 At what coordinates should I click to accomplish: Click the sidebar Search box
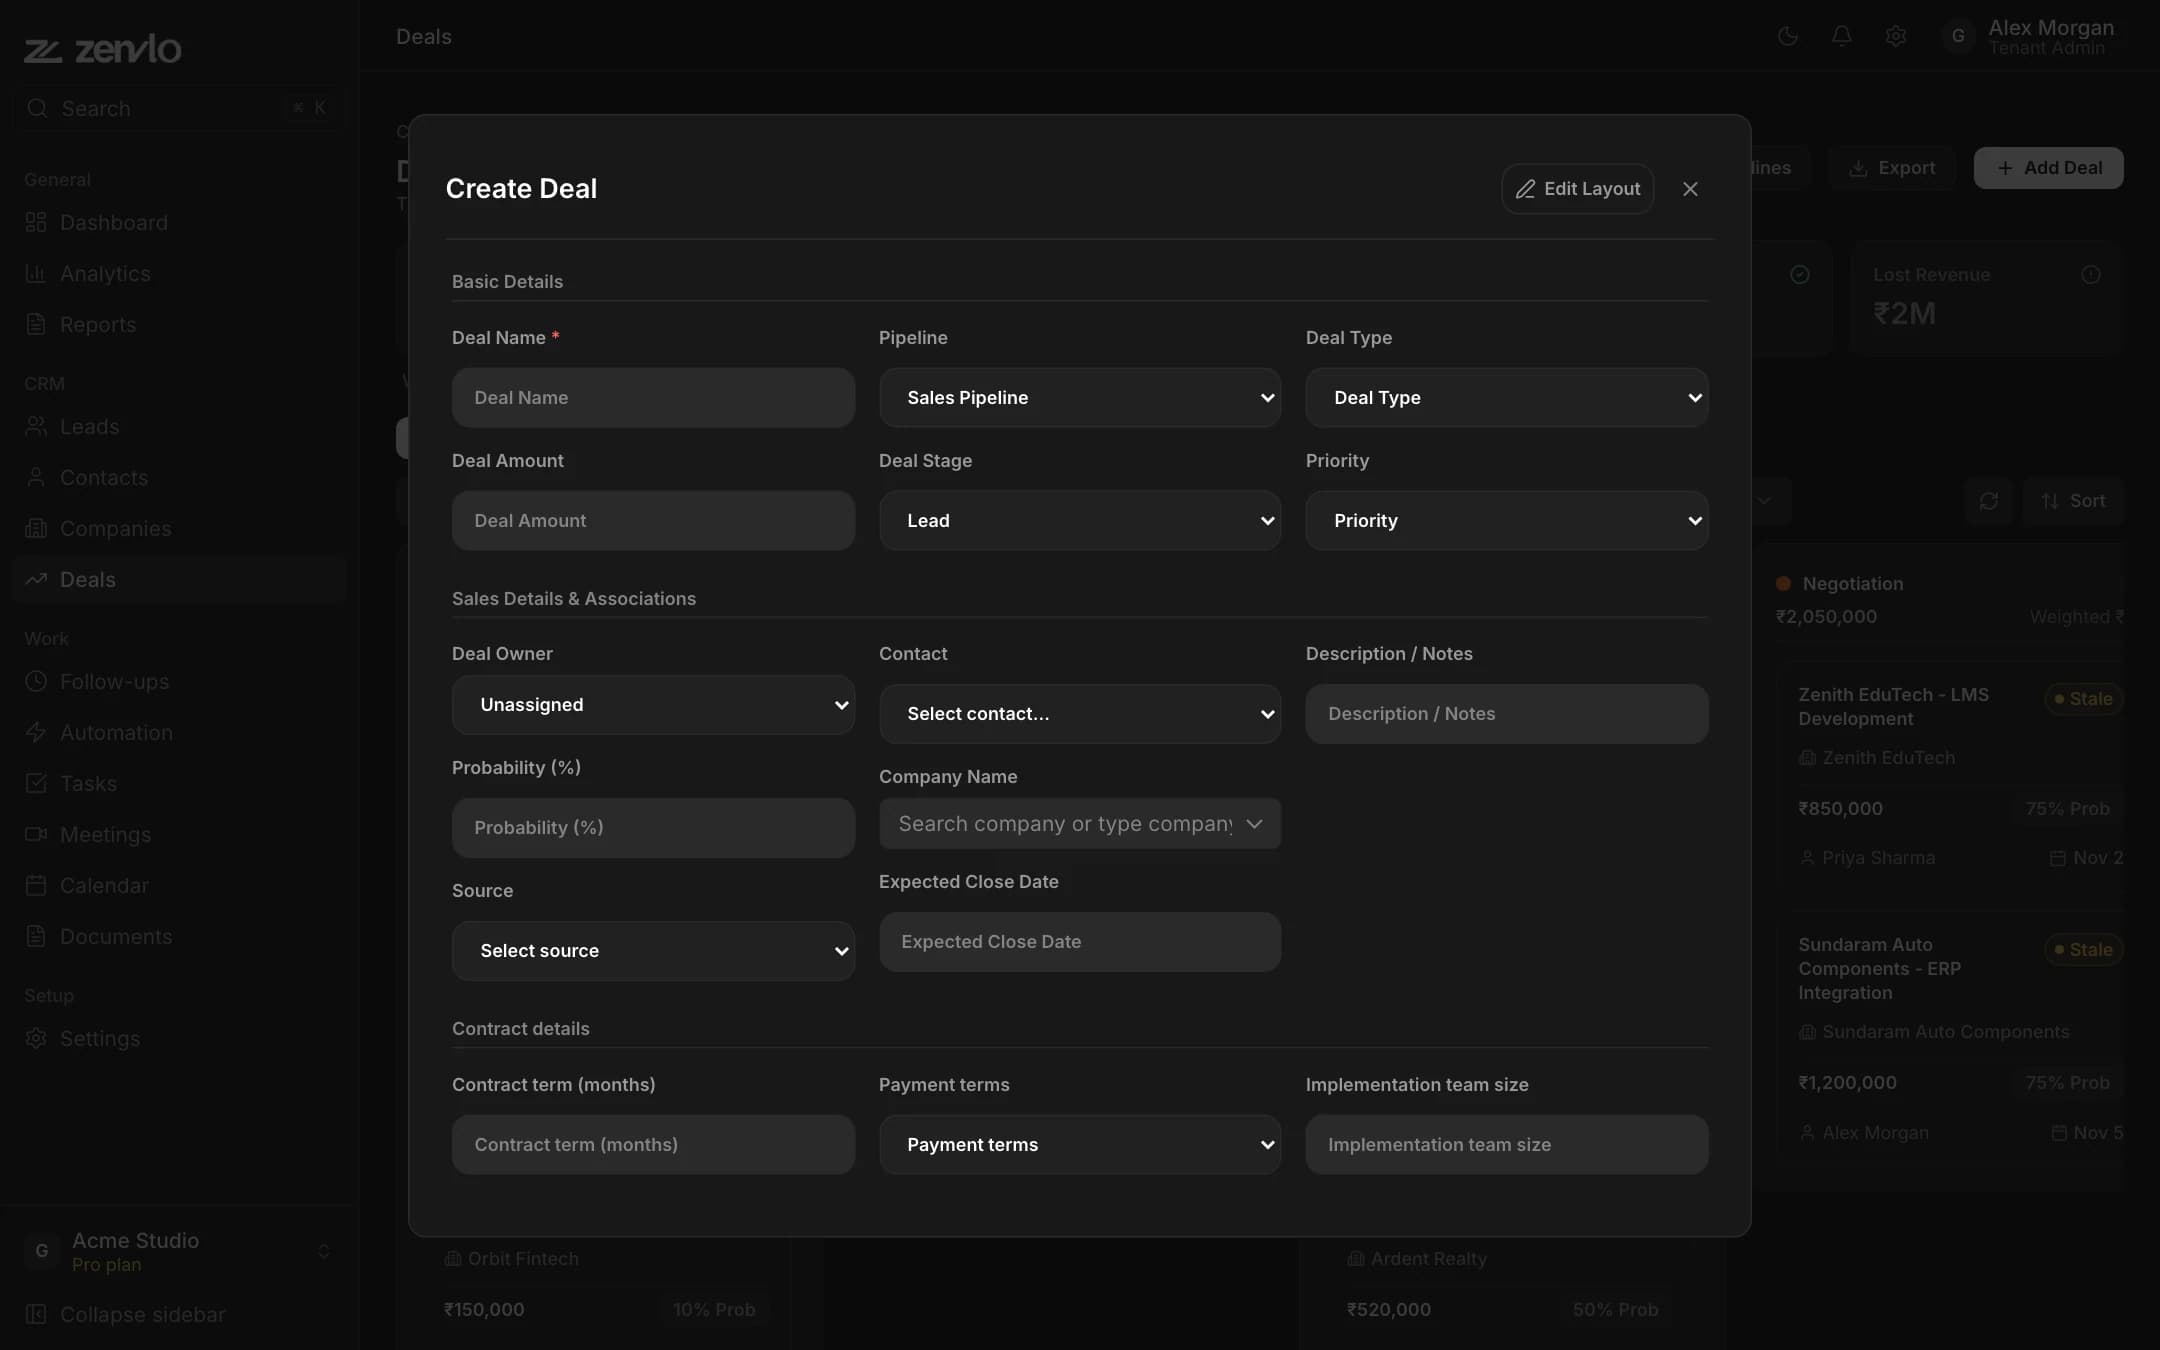click(x=180, y=108)
